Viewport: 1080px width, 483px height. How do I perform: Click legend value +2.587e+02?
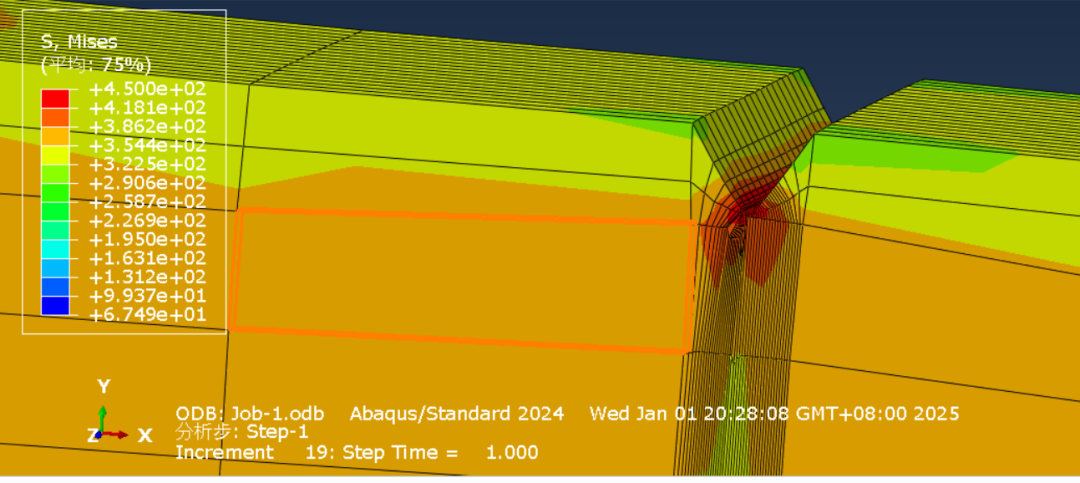click(x=147, y=202)
